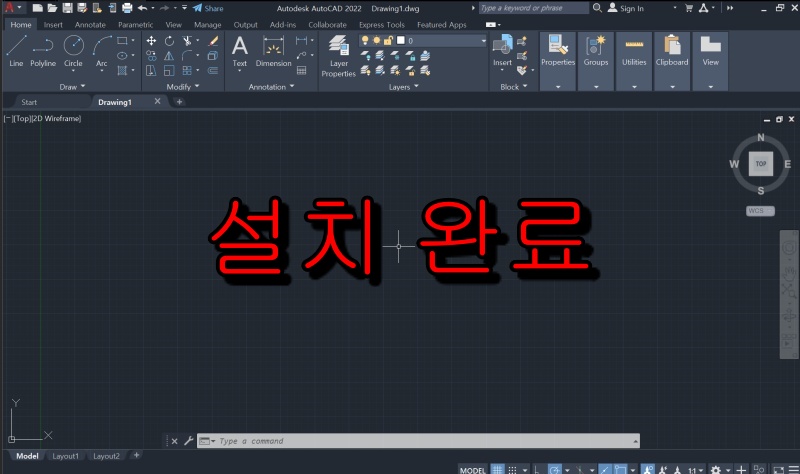Select the Dimension tool
The image size is (800, 474).
tap(273, 51)
